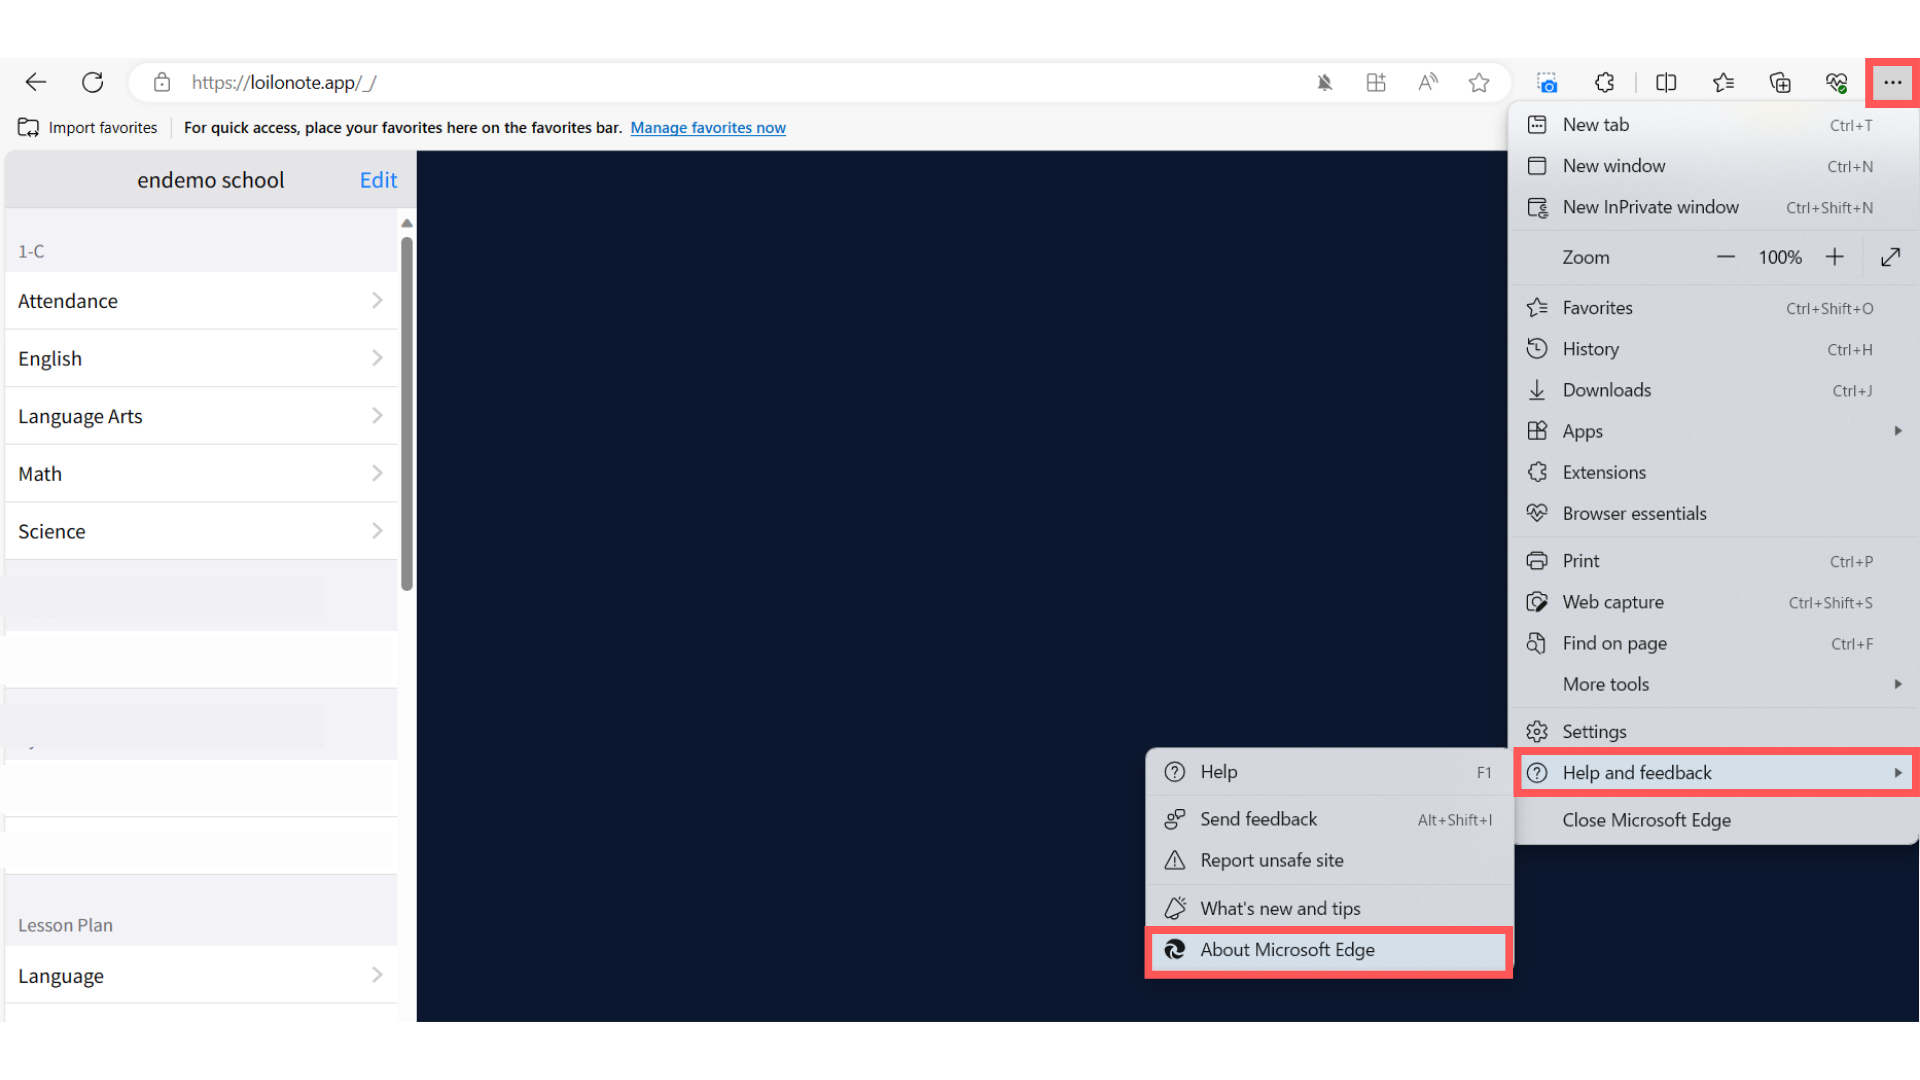Open the Collections icon in toolbar

1780,82
